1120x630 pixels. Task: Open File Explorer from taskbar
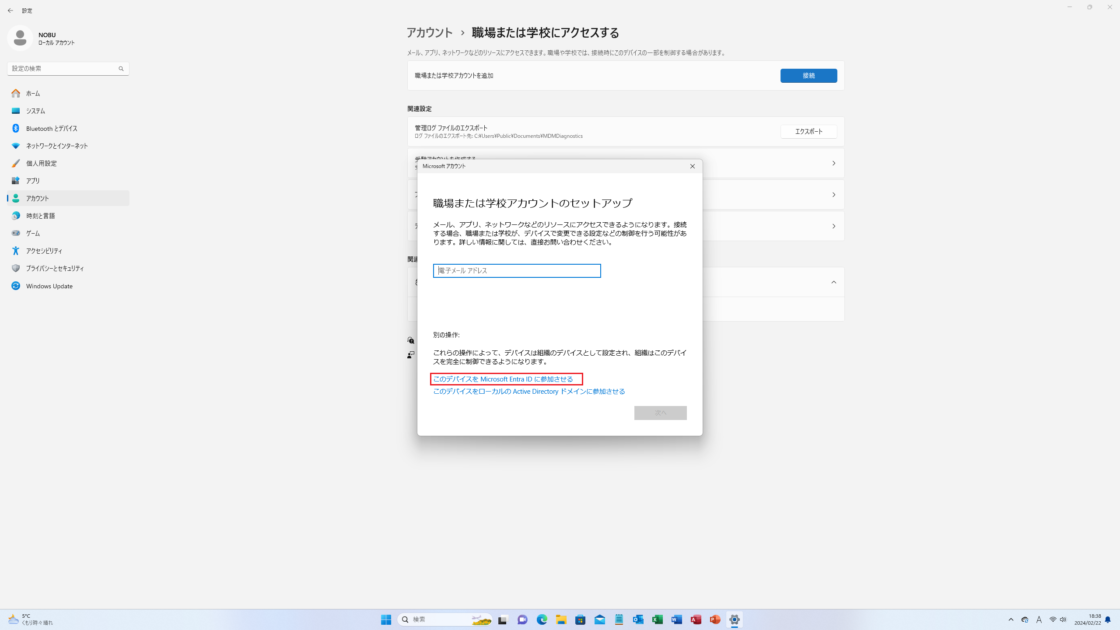[561, 619]
